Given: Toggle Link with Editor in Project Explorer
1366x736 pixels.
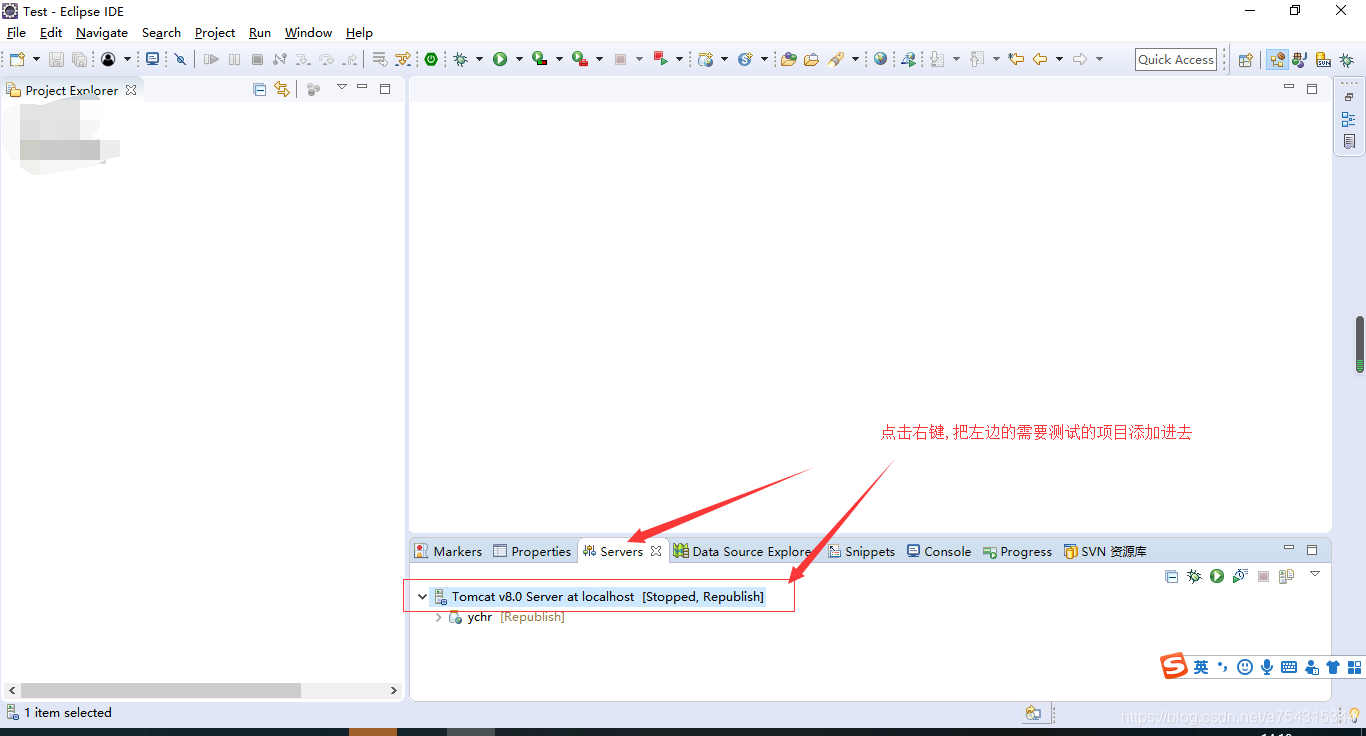Looking at the screenshot, I should coord(282,89).
